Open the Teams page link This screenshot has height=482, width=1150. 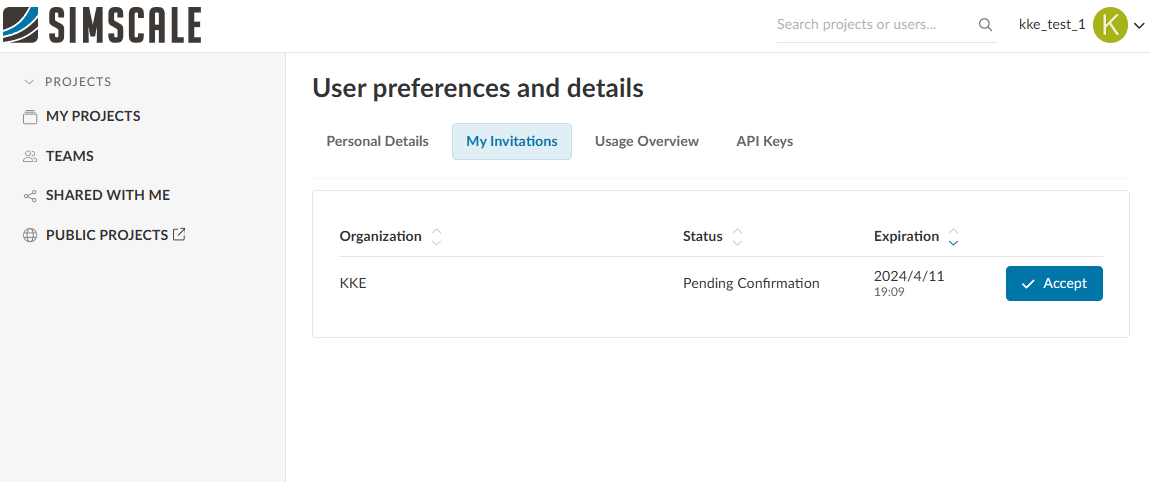[x=70, y=157]
